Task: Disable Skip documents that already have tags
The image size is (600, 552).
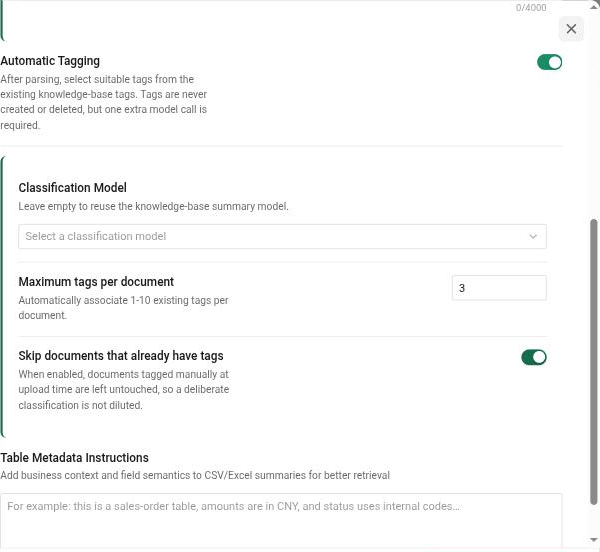Action: coord(533,357)
